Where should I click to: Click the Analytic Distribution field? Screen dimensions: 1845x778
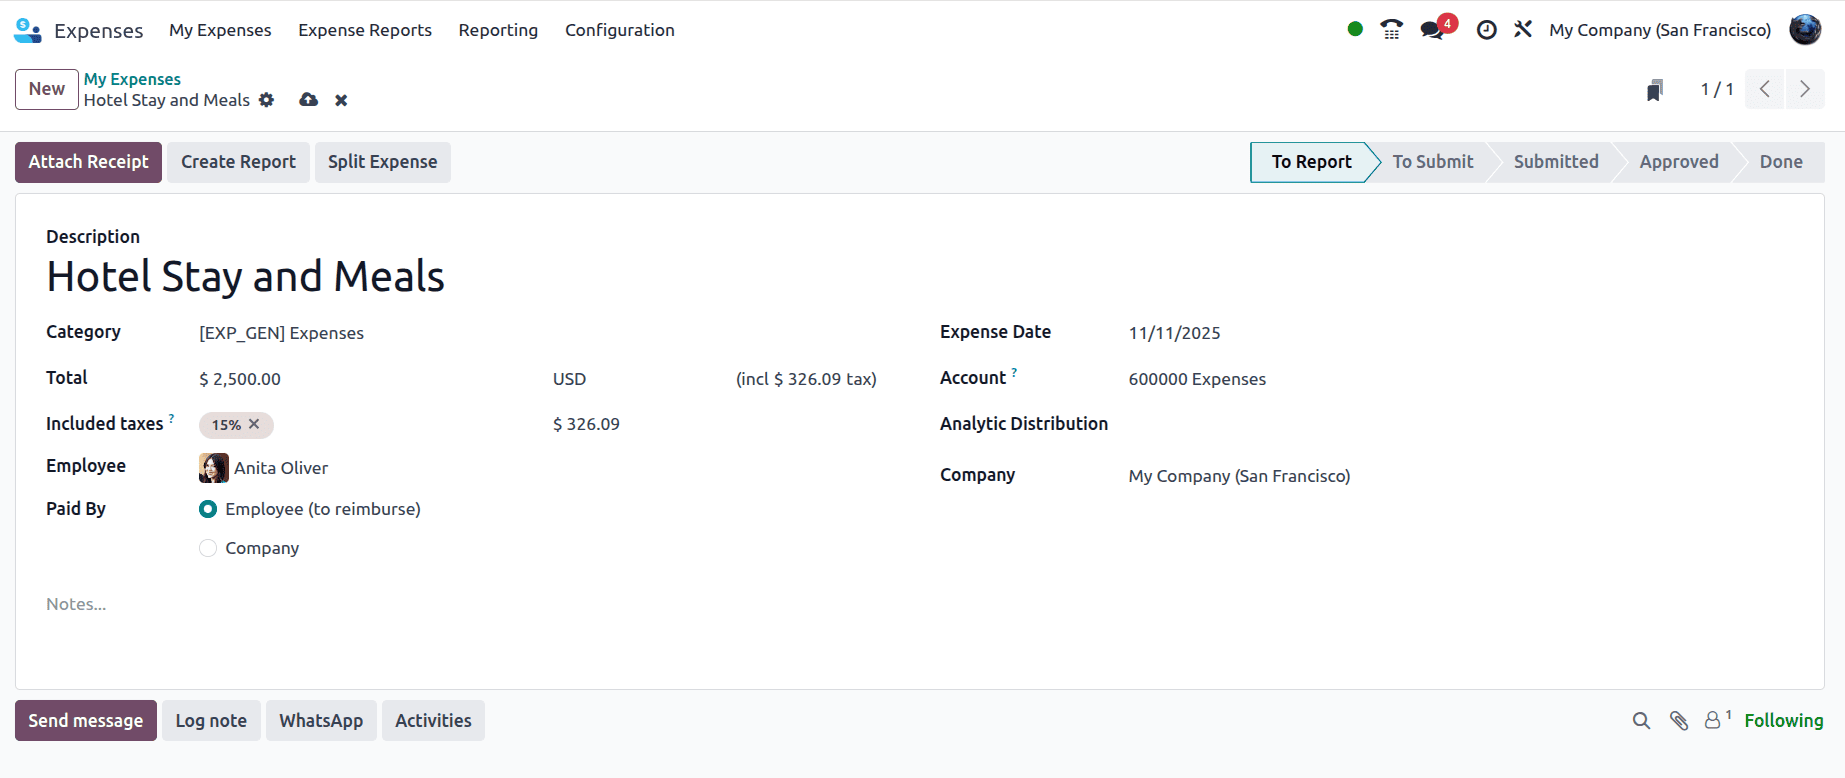[1461, 426]
